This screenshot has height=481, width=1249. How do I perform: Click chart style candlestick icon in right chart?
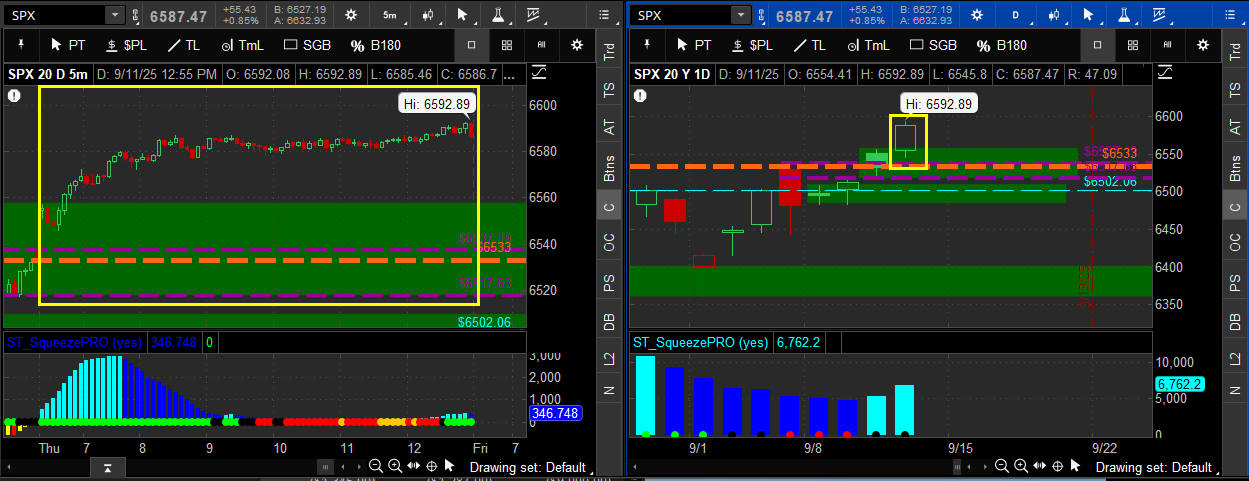pyautogui.click(x=1052, y=15)
